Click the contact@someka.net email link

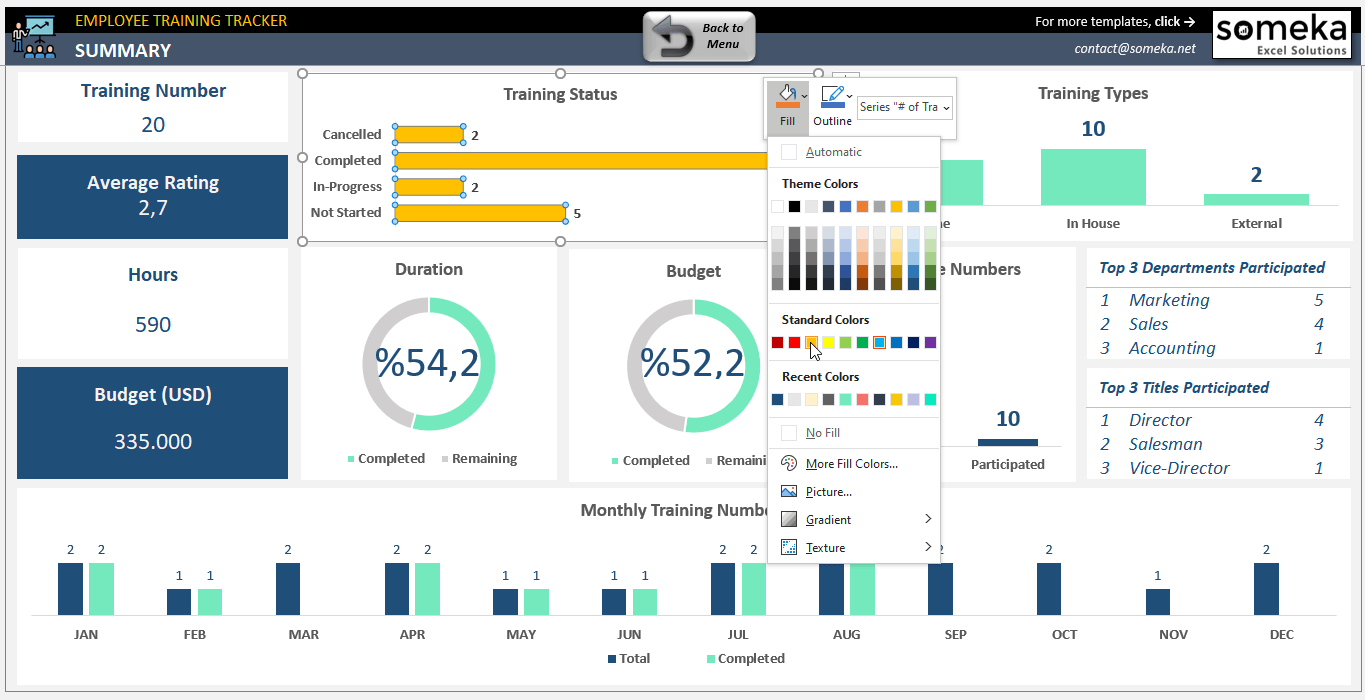click(1134, 48)
